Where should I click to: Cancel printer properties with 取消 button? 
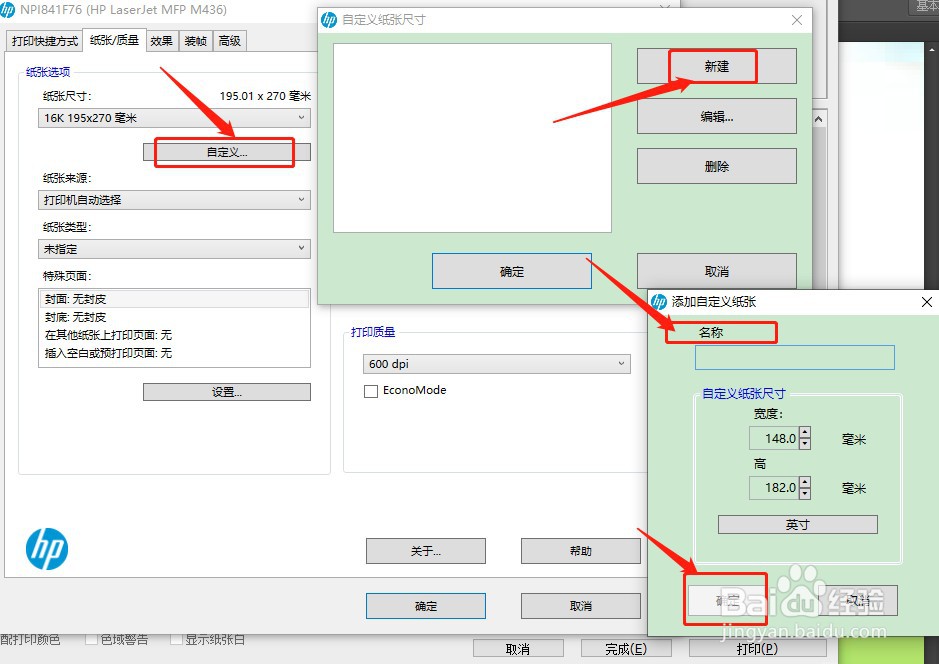coord(580,606)
